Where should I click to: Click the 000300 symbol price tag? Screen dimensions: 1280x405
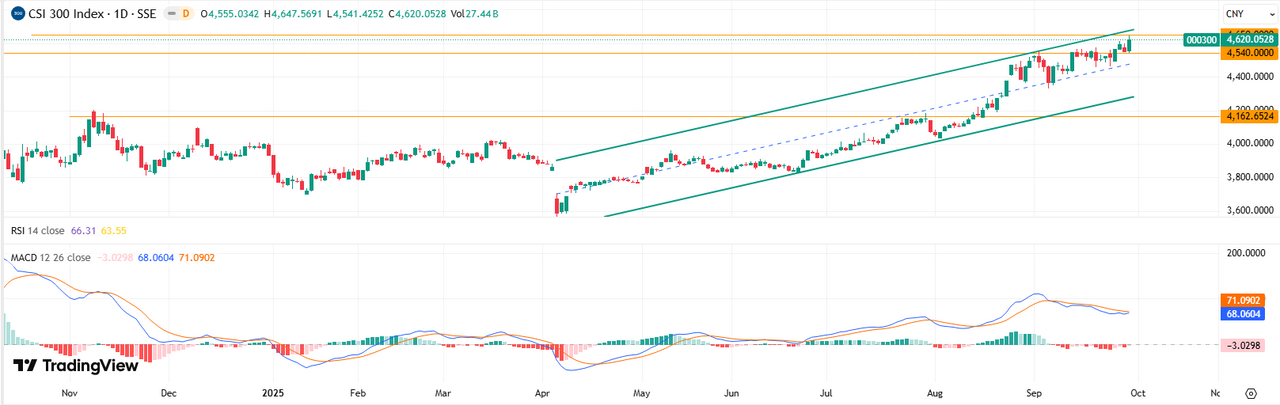(1200, 40)
